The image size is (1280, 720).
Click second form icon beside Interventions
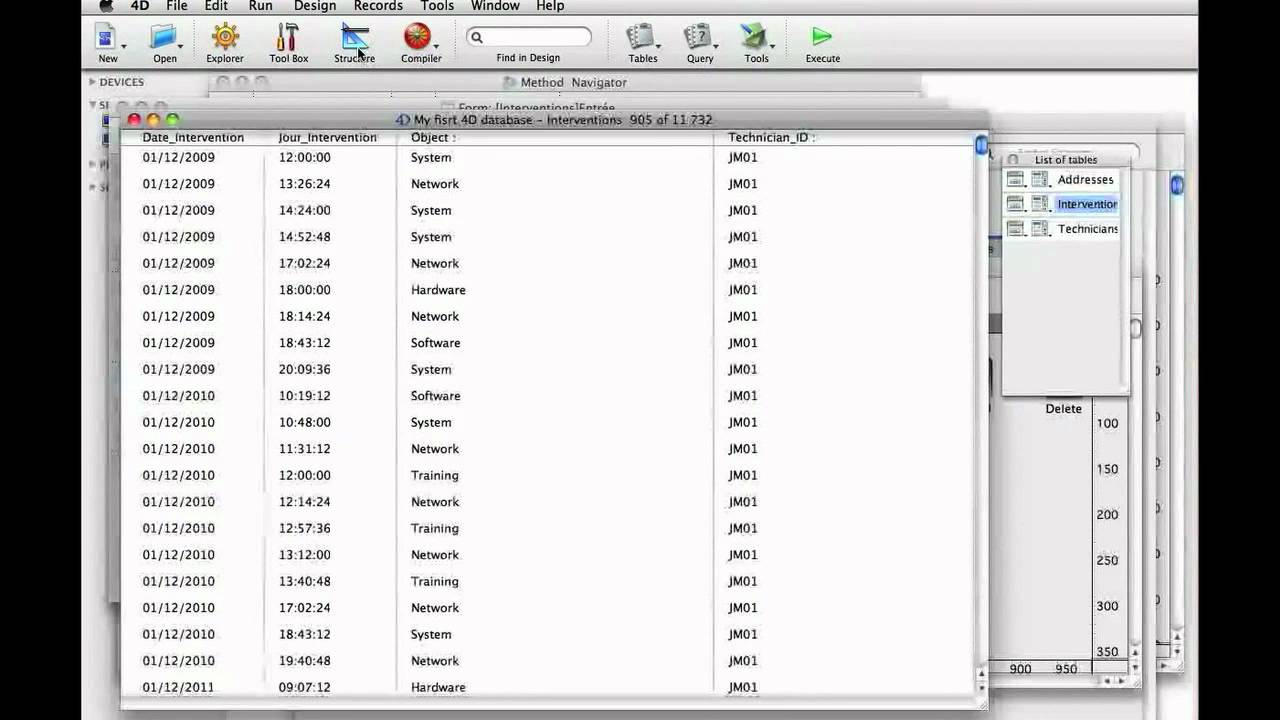pos(1040,204)
